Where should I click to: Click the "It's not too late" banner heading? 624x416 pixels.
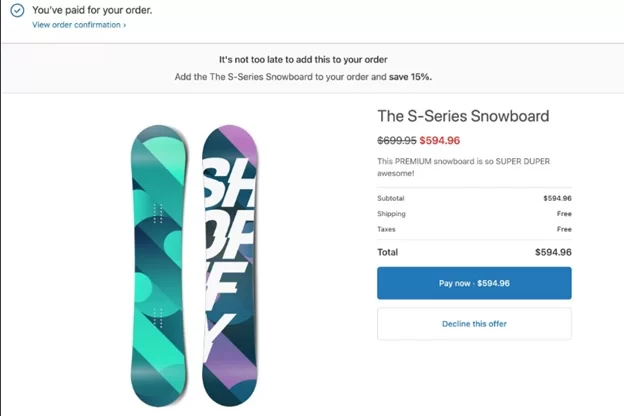311,60
